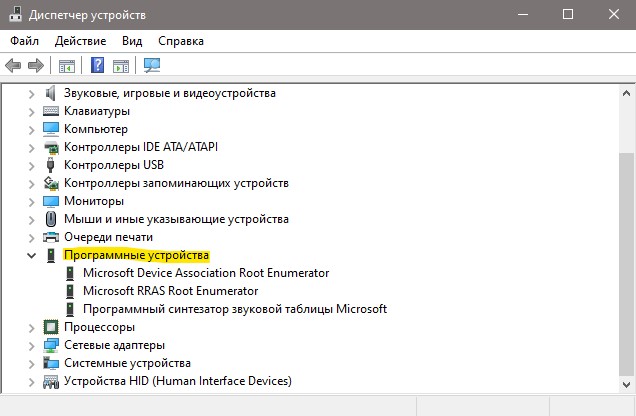The image size is (636, 416).
Task: Open the Вид menu
Action: click(132, 41)
